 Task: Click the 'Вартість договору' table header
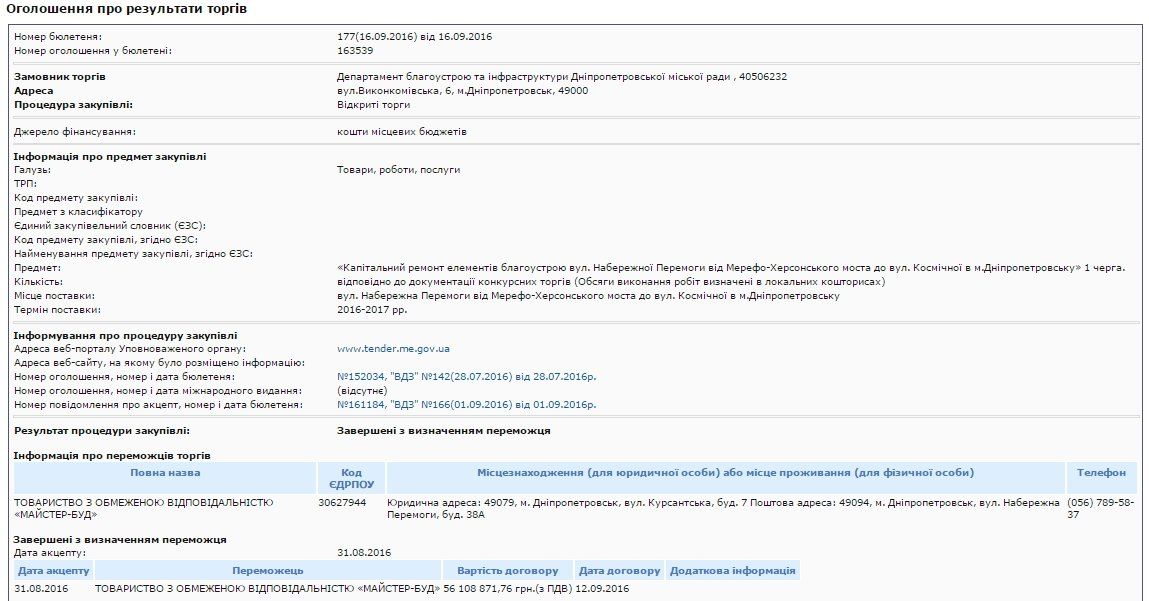507,570
